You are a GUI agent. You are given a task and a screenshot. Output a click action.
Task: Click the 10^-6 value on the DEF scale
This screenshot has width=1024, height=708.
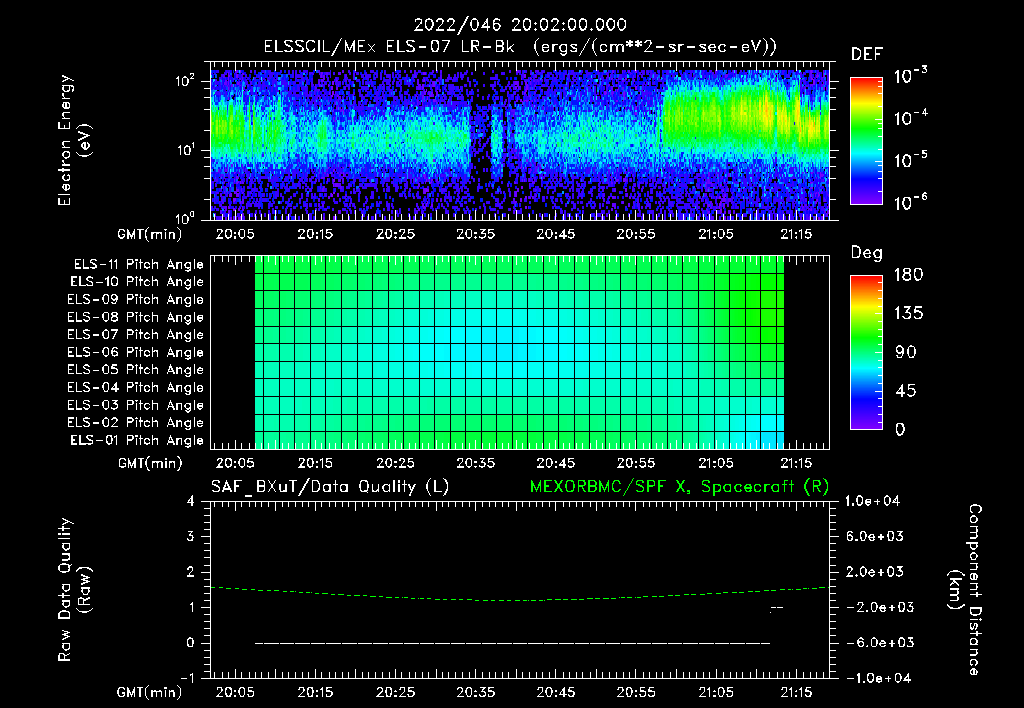[x=910, y=202]
